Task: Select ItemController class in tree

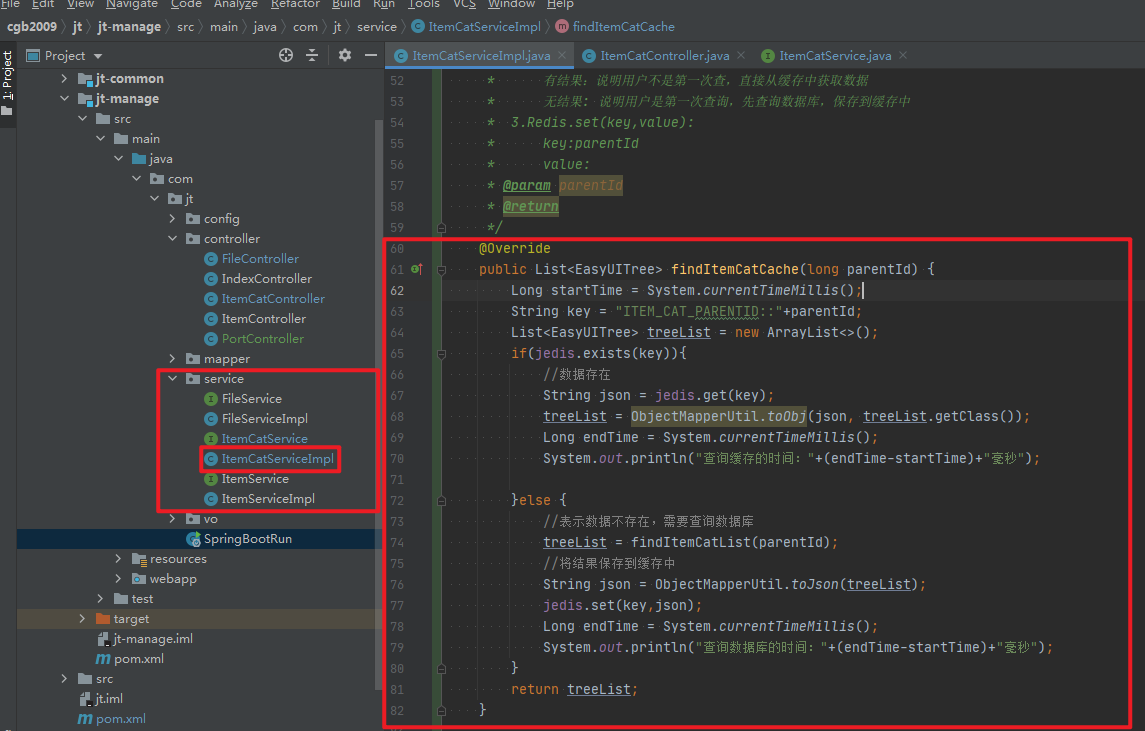Action: pyautogui.click(x=264, y=318)
